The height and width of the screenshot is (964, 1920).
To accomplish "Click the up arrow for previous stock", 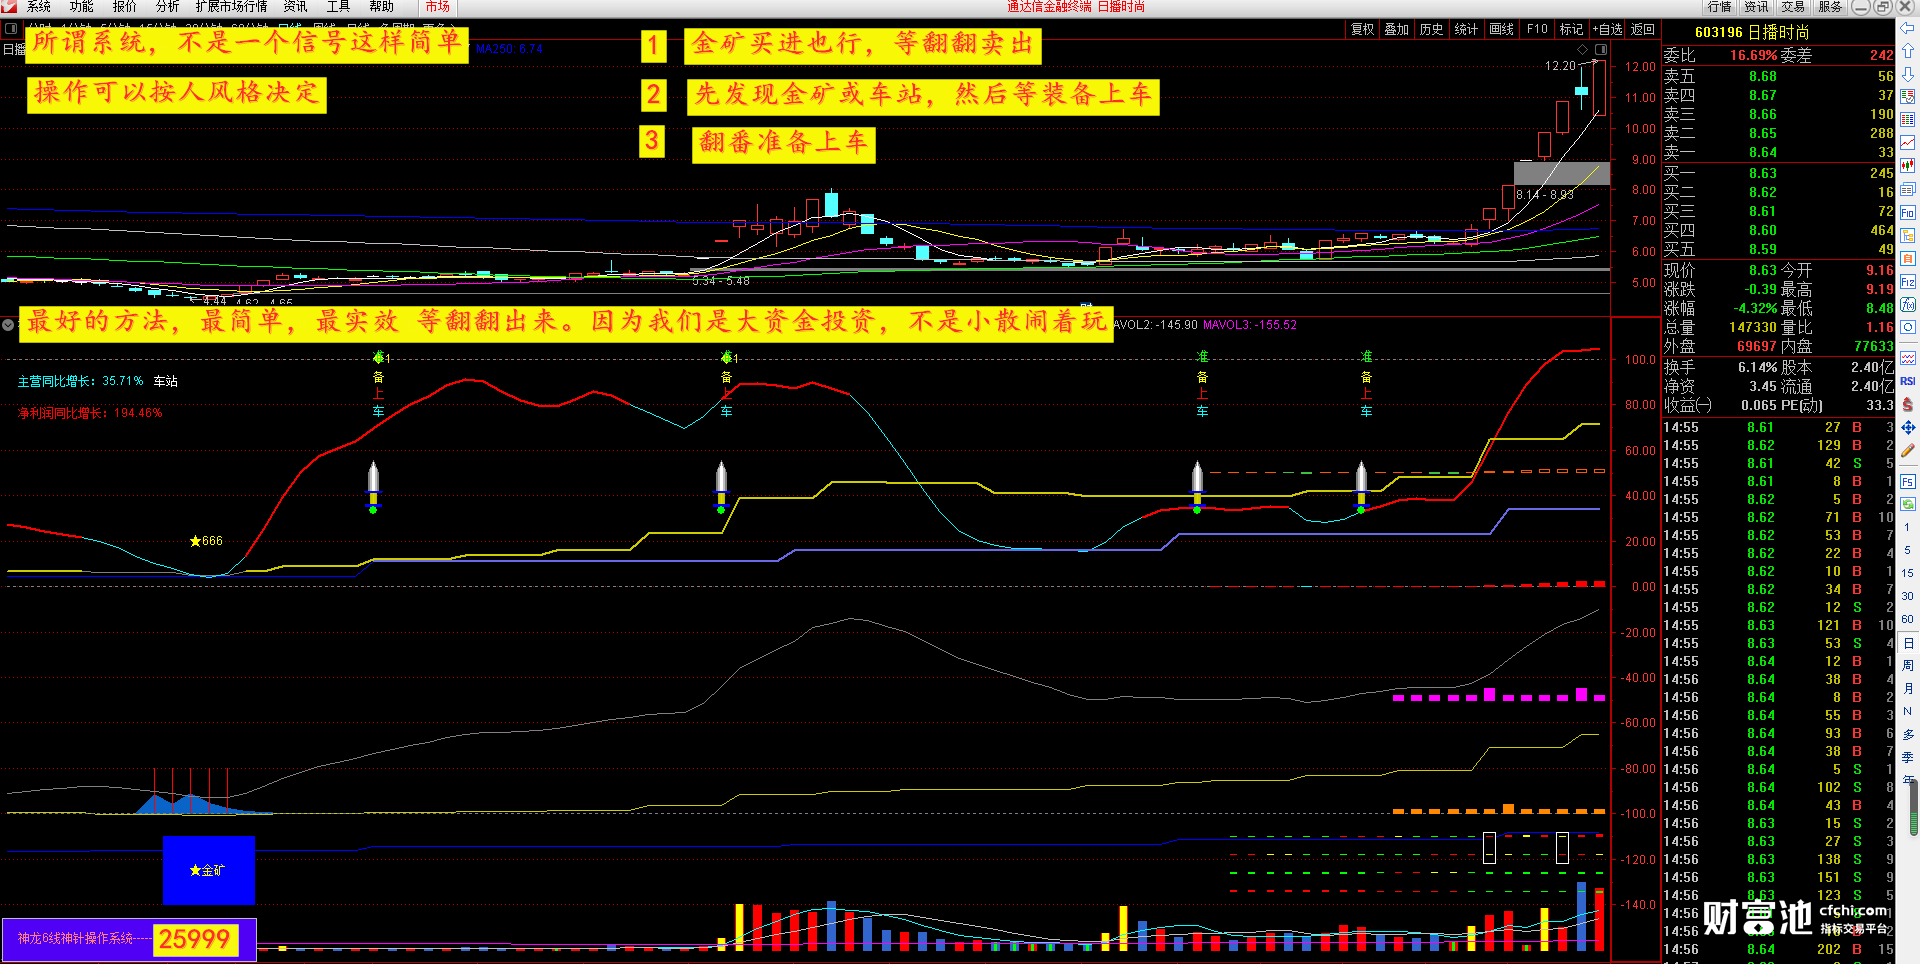I will click(x=1908, y=50).
